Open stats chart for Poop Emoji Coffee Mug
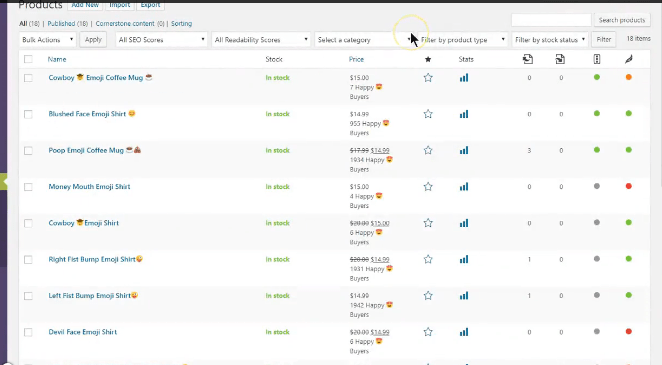Viewport: 662px width, 365px height. pos(464,150)
